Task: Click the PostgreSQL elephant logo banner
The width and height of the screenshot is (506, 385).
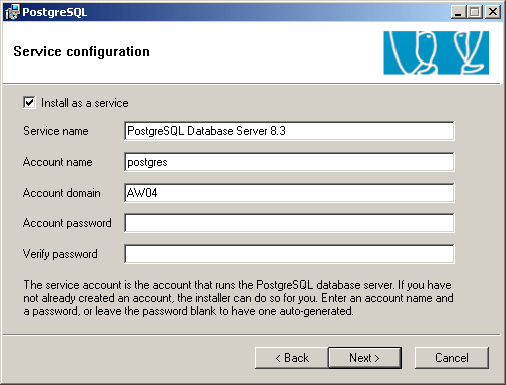Action: (436, 53)
